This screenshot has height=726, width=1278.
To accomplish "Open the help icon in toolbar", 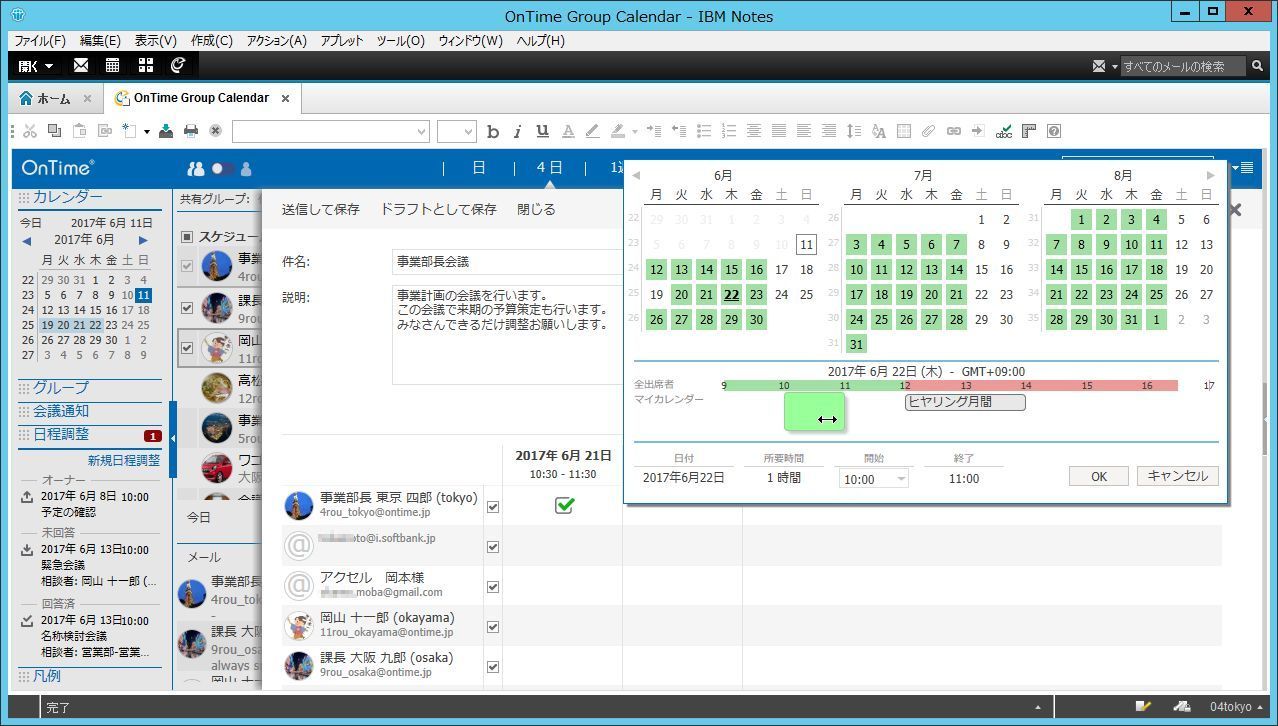I will [1053, 131].
